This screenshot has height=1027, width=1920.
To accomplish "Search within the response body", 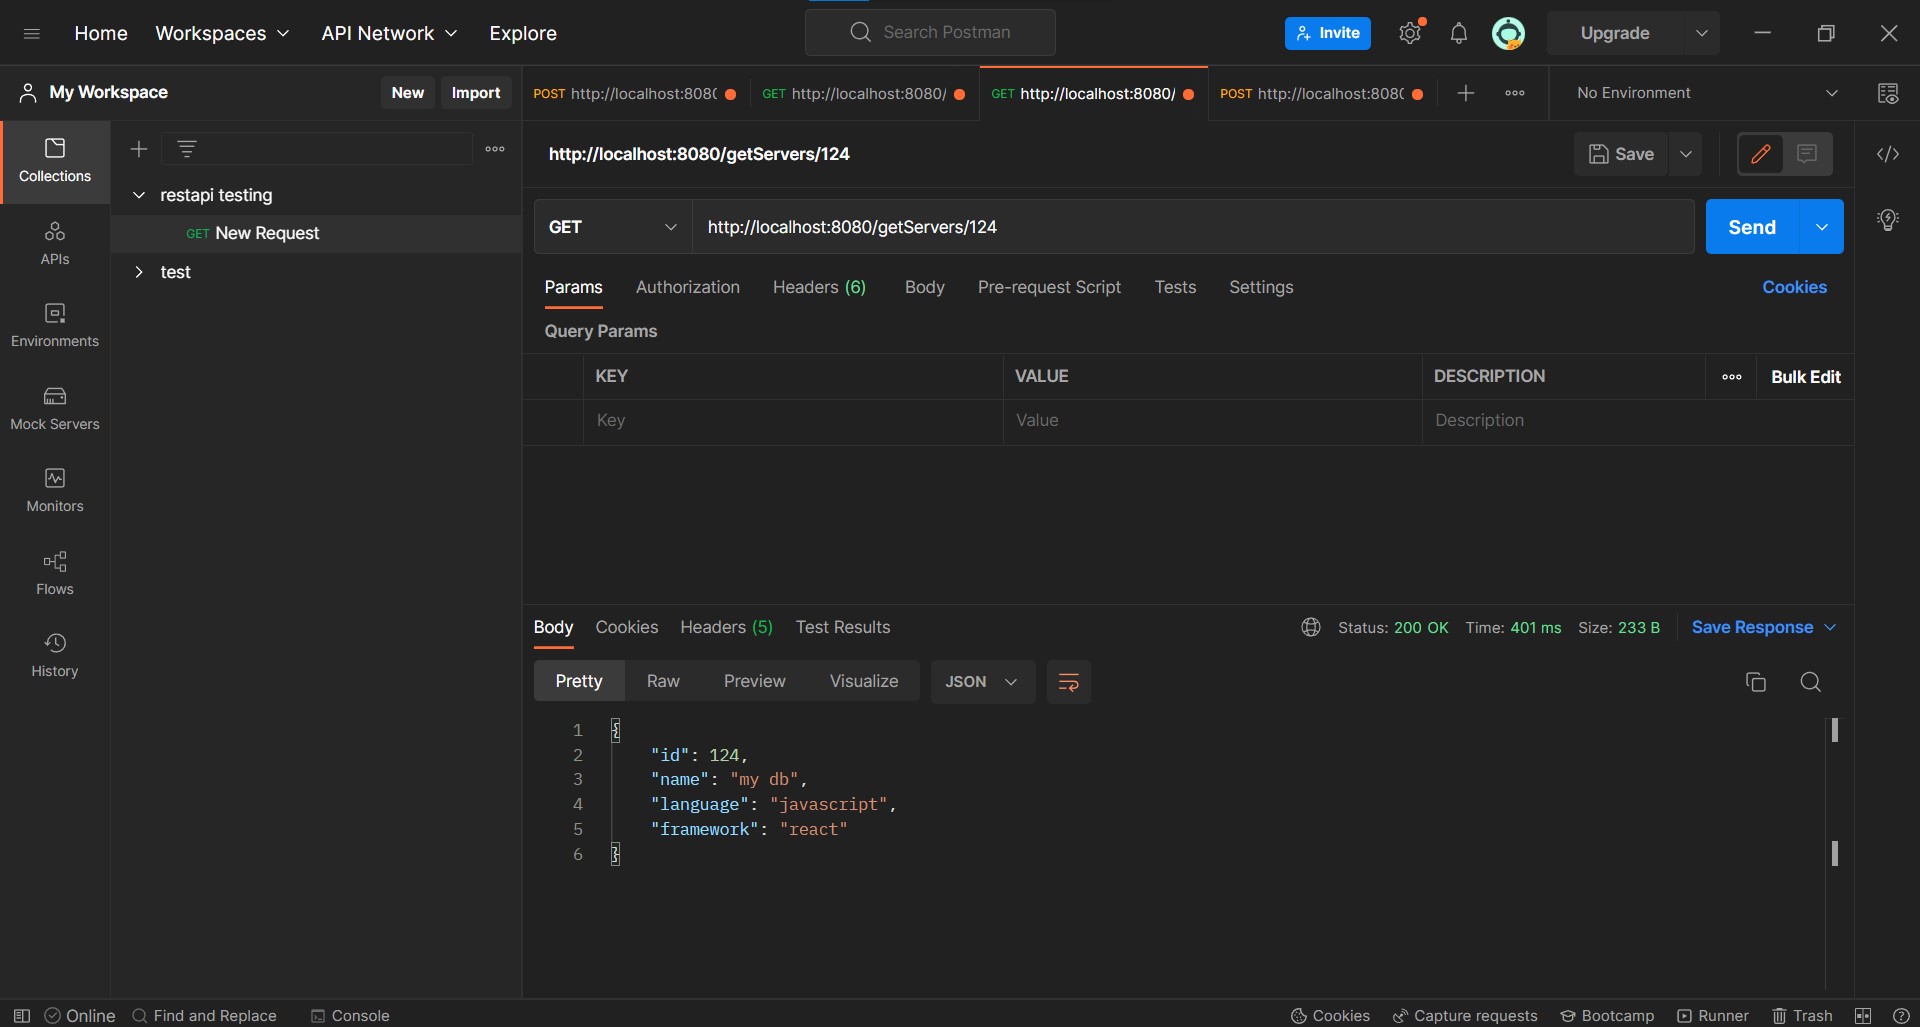I will [1810, 682].
